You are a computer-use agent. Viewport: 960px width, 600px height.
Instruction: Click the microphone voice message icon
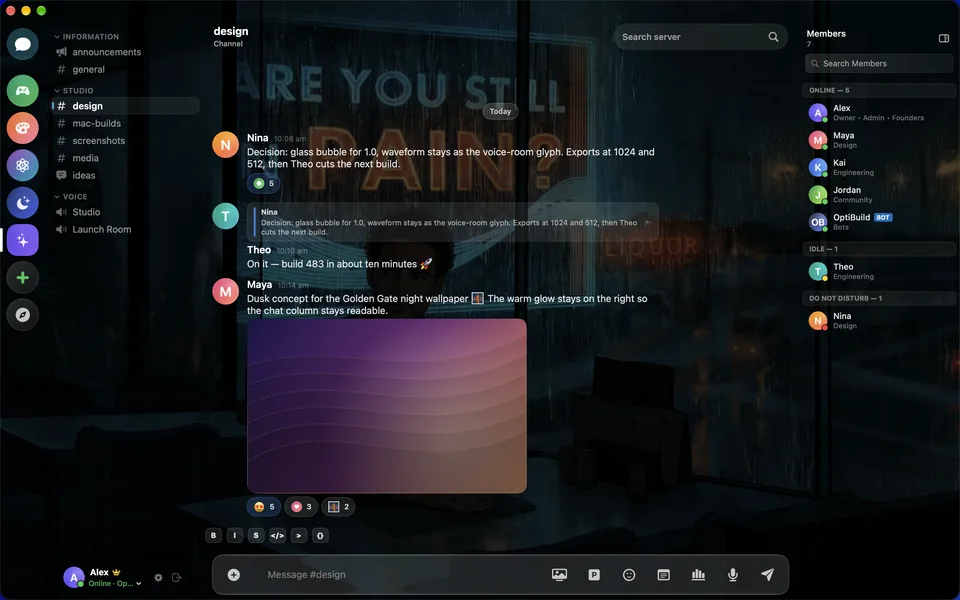coord(732,574)
